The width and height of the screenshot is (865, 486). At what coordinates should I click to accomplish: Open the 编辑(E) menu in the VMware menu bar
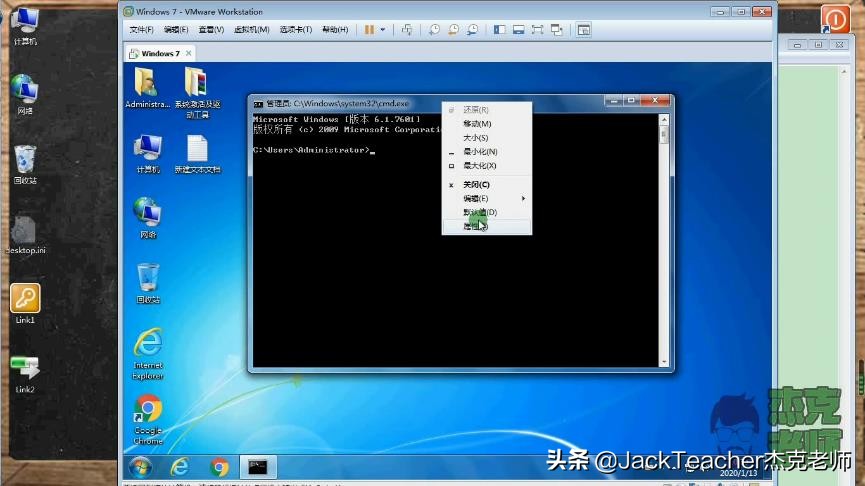pos(176,30)
